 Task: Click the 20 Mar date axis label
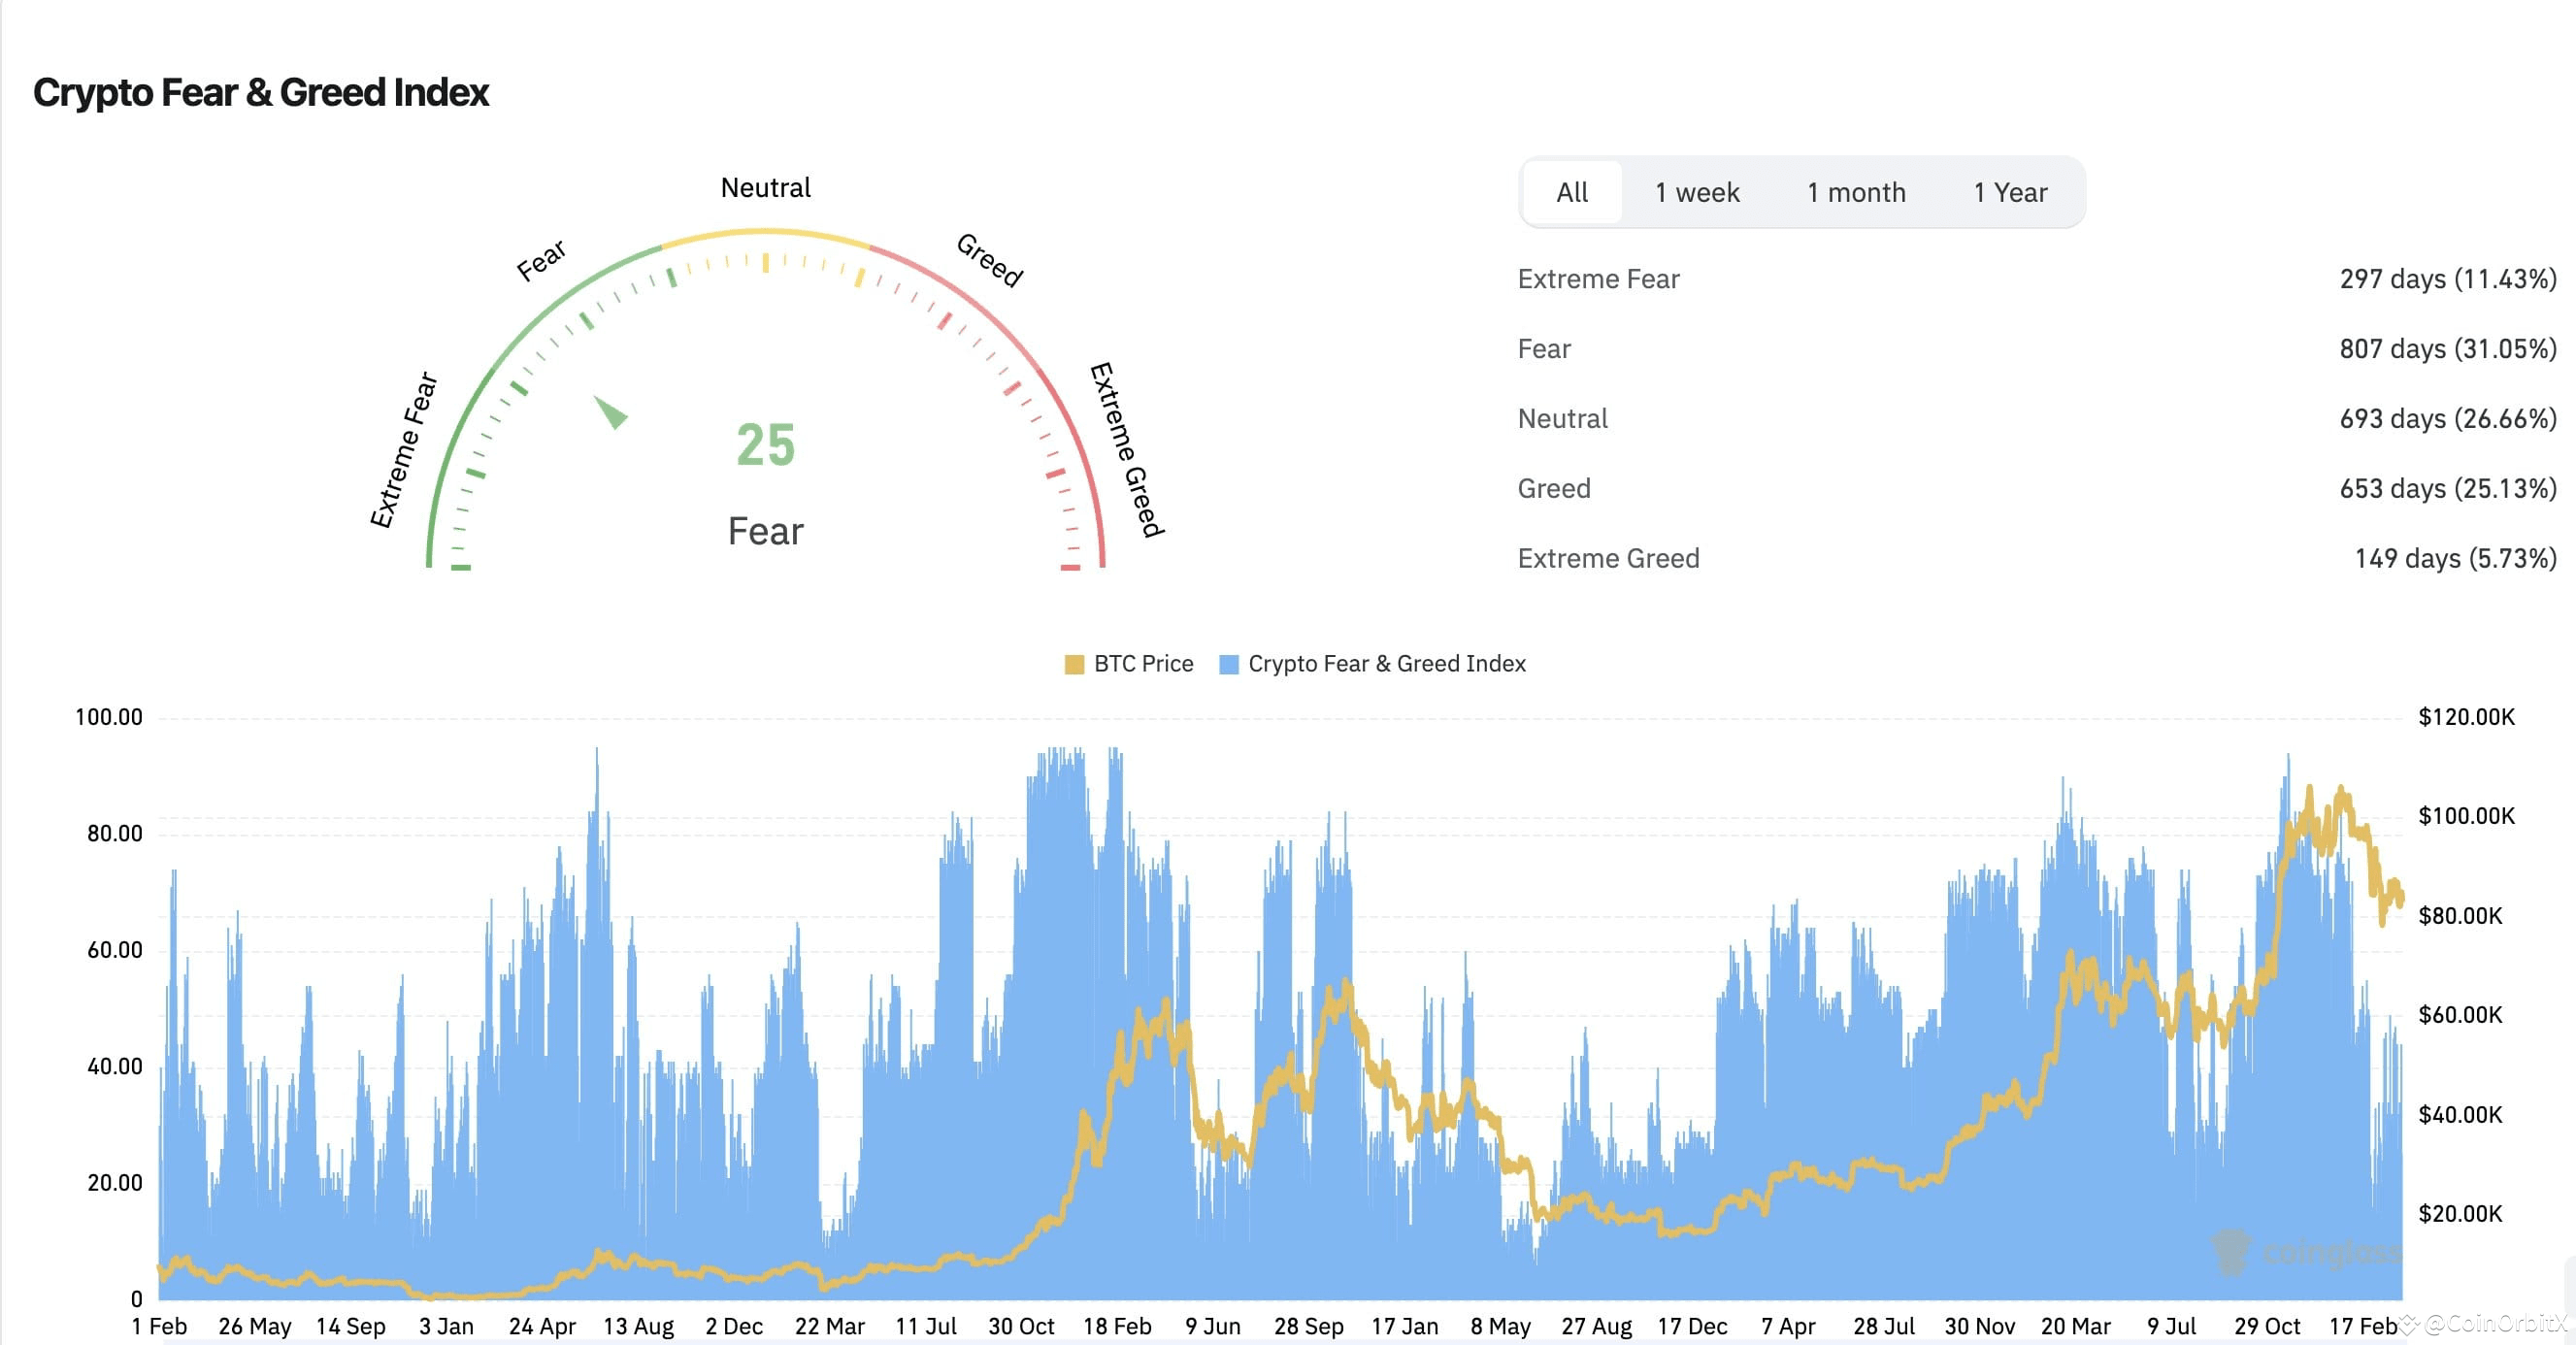(x=2076, y=1327)
